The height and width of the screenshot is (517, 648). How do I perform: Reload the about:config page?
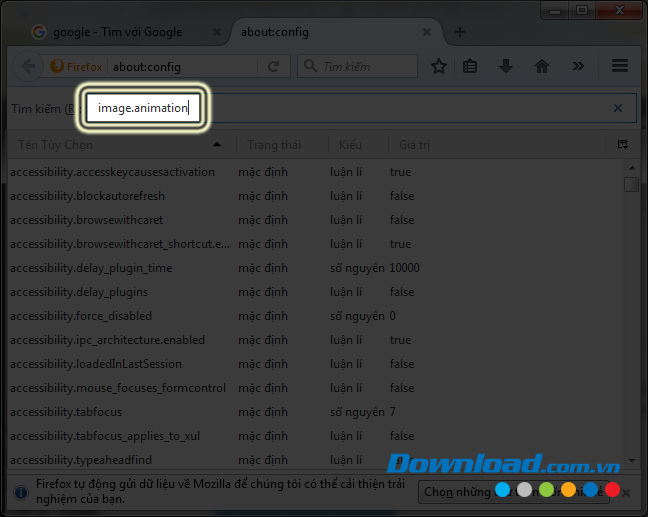tap(273, 67)
